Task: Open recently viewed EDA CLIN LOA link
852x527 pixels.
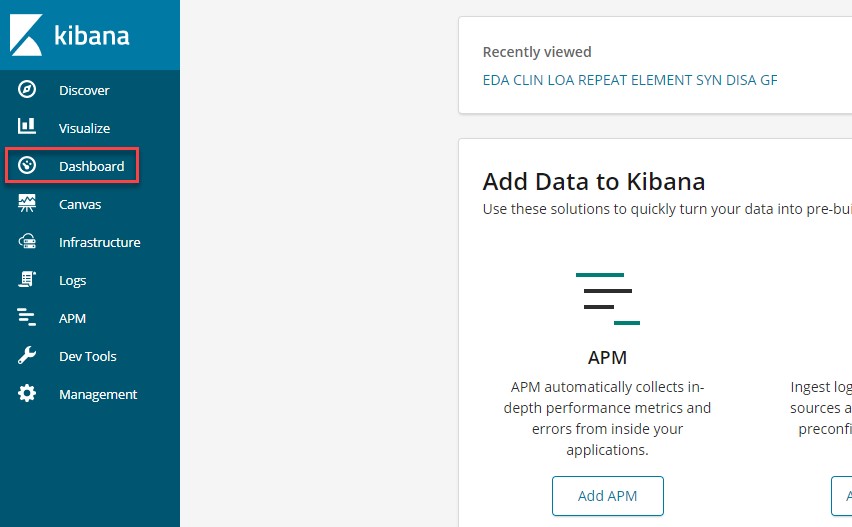Action: (629, 80)
